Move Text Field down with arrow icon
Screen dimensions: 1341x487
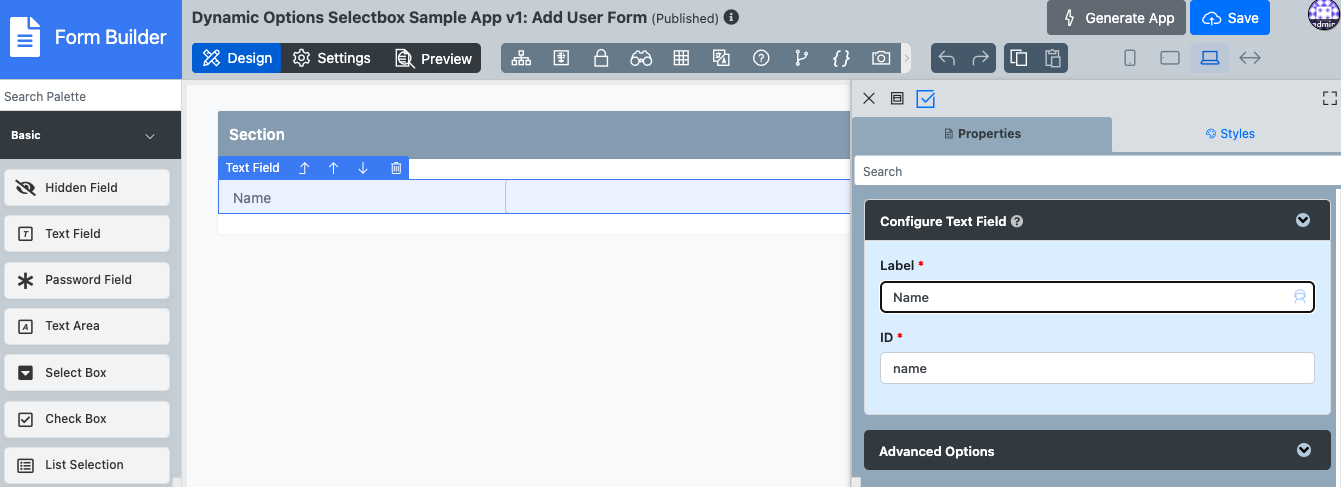click(363, 168)
